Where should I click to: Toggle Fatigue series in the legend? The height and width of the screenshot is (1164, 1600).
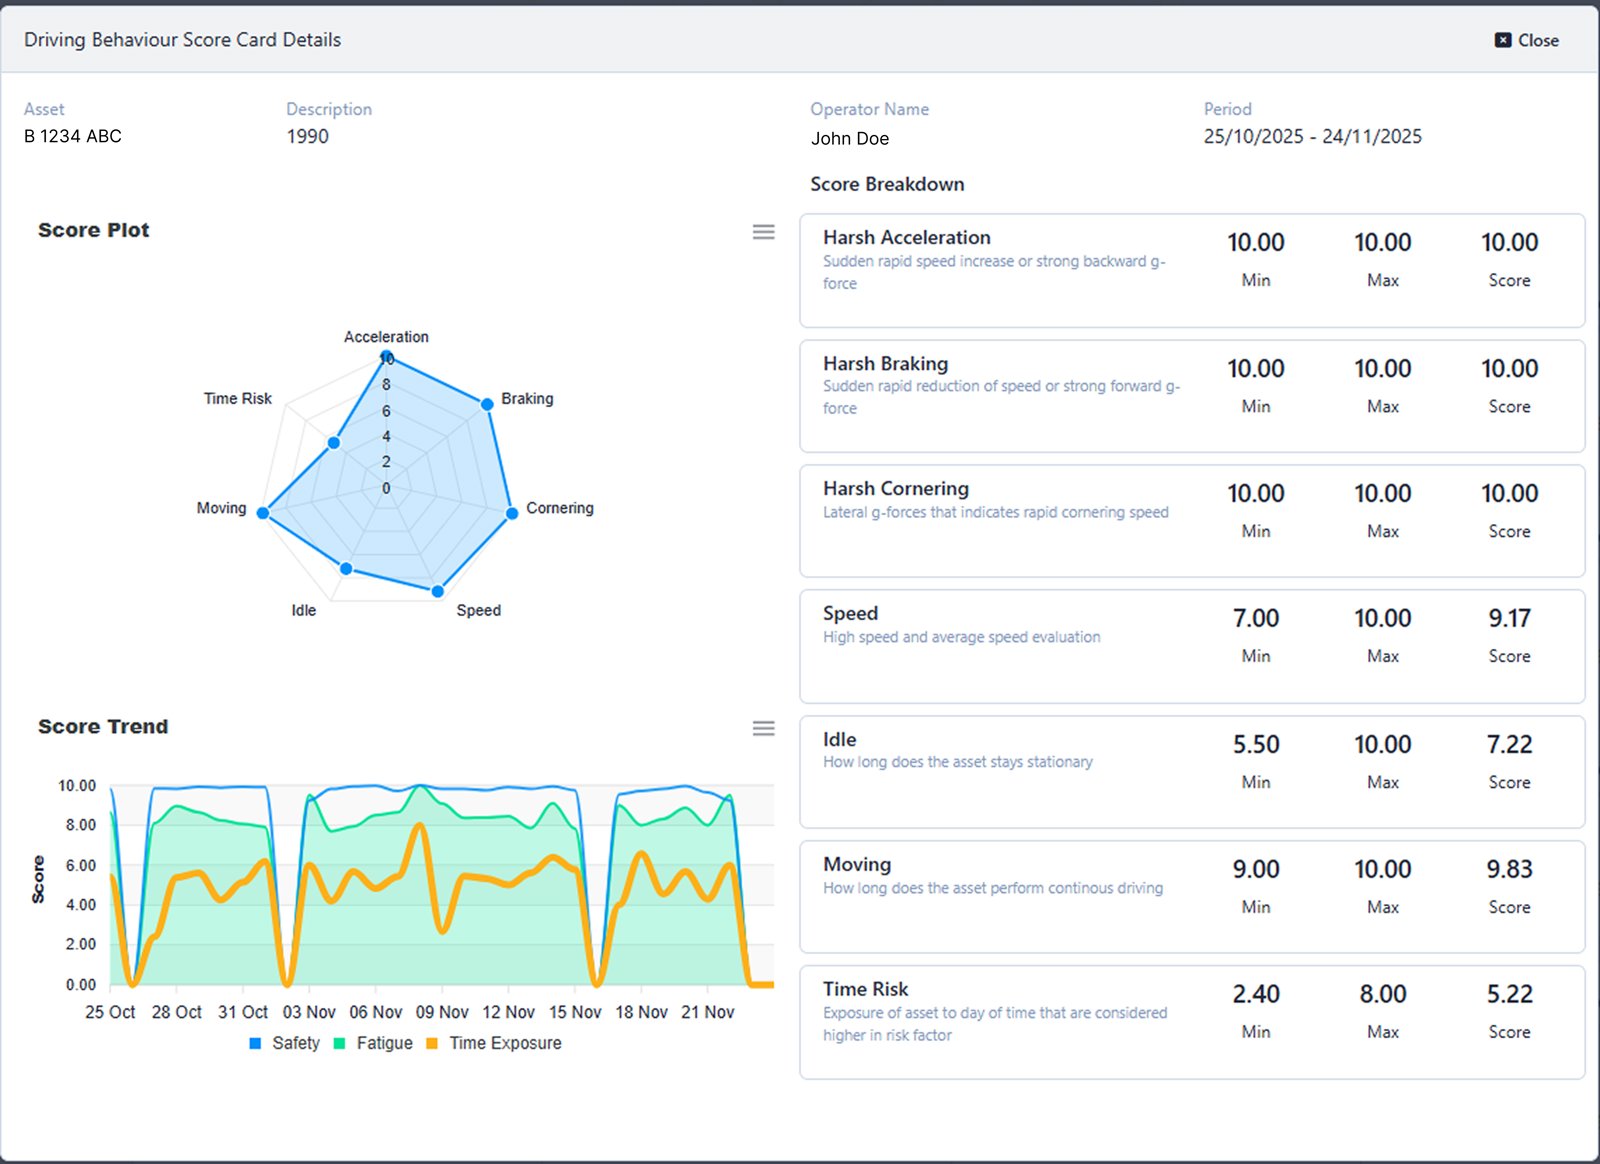click(373, 1043)
